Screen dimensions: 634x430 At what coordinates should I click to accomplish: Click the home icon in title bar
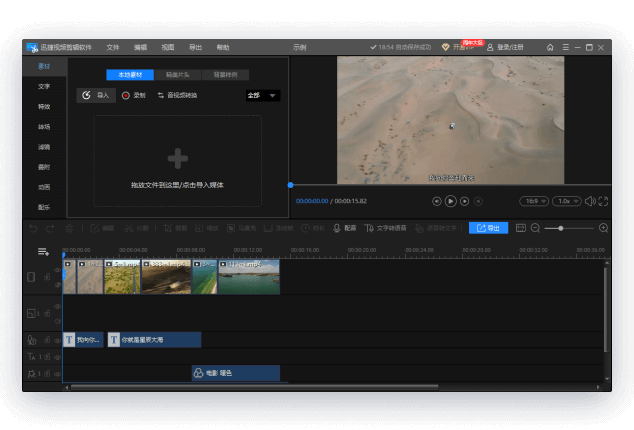550,47
